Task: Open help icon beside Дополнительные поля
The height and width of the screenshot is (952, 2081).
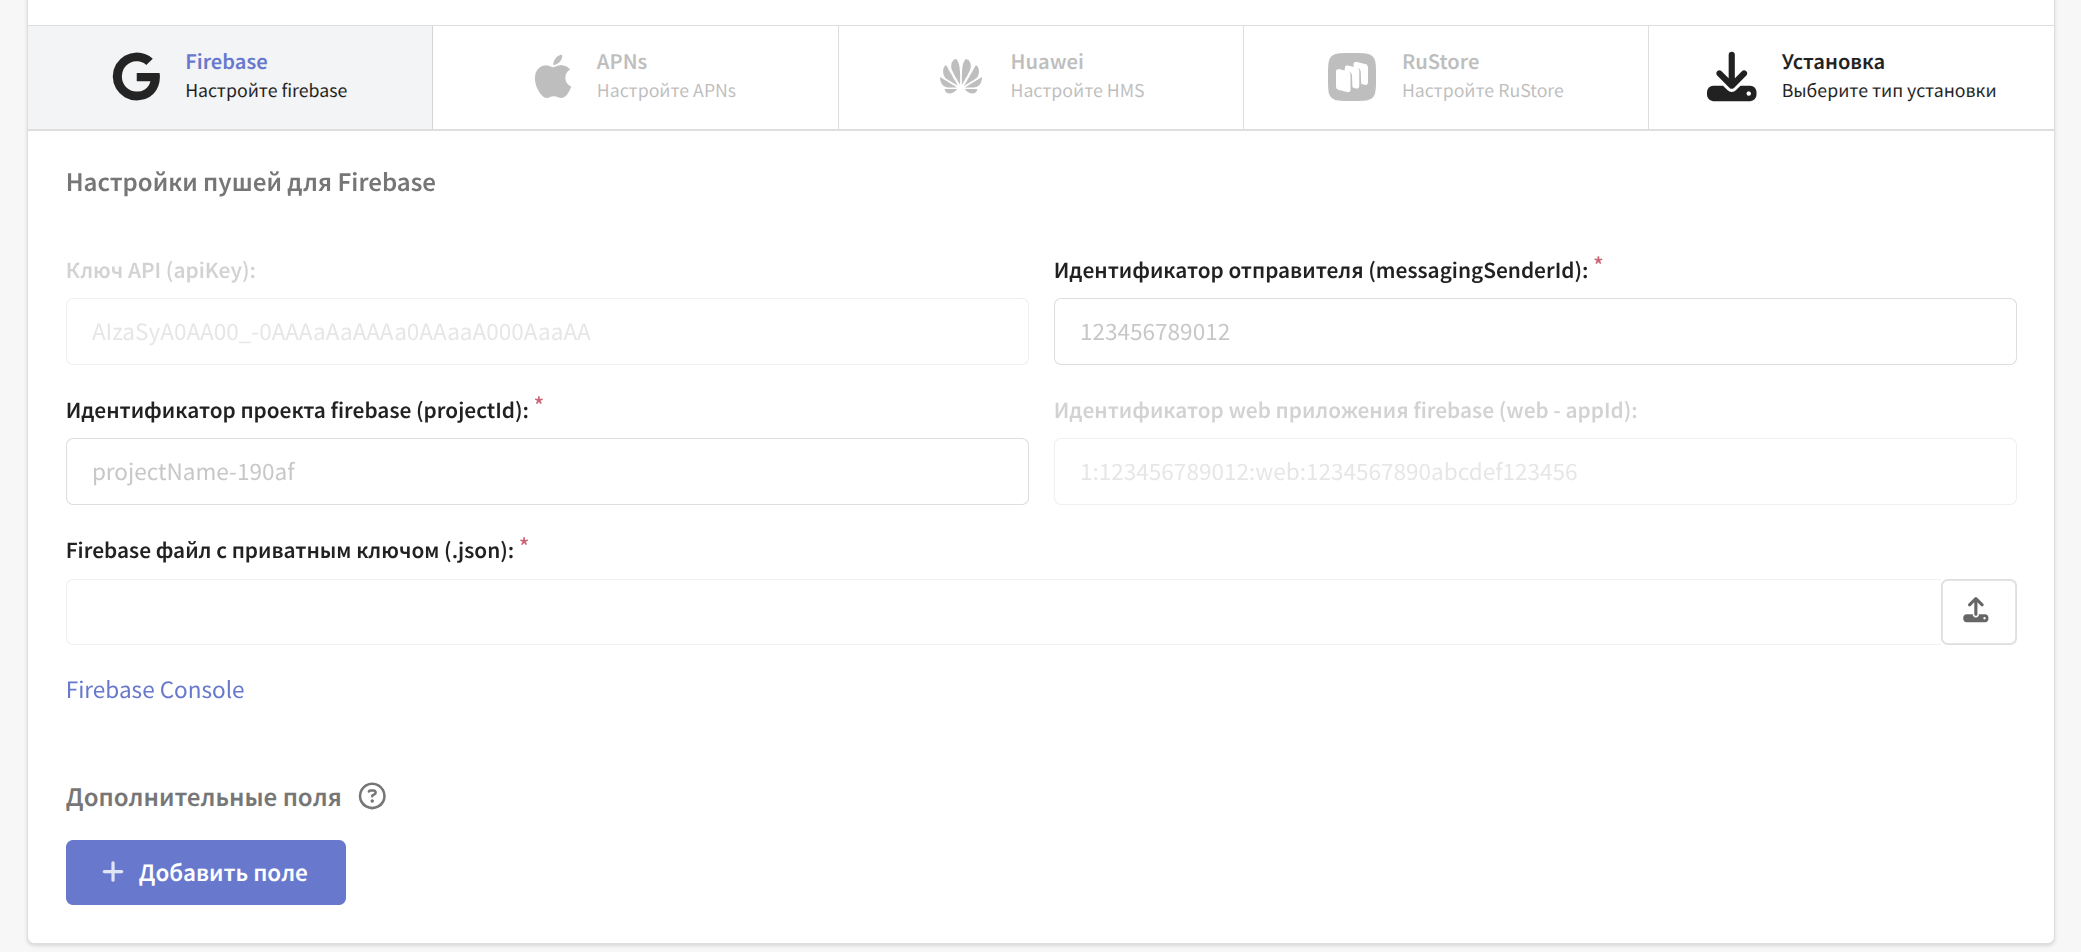Action: tap(372, 796)
